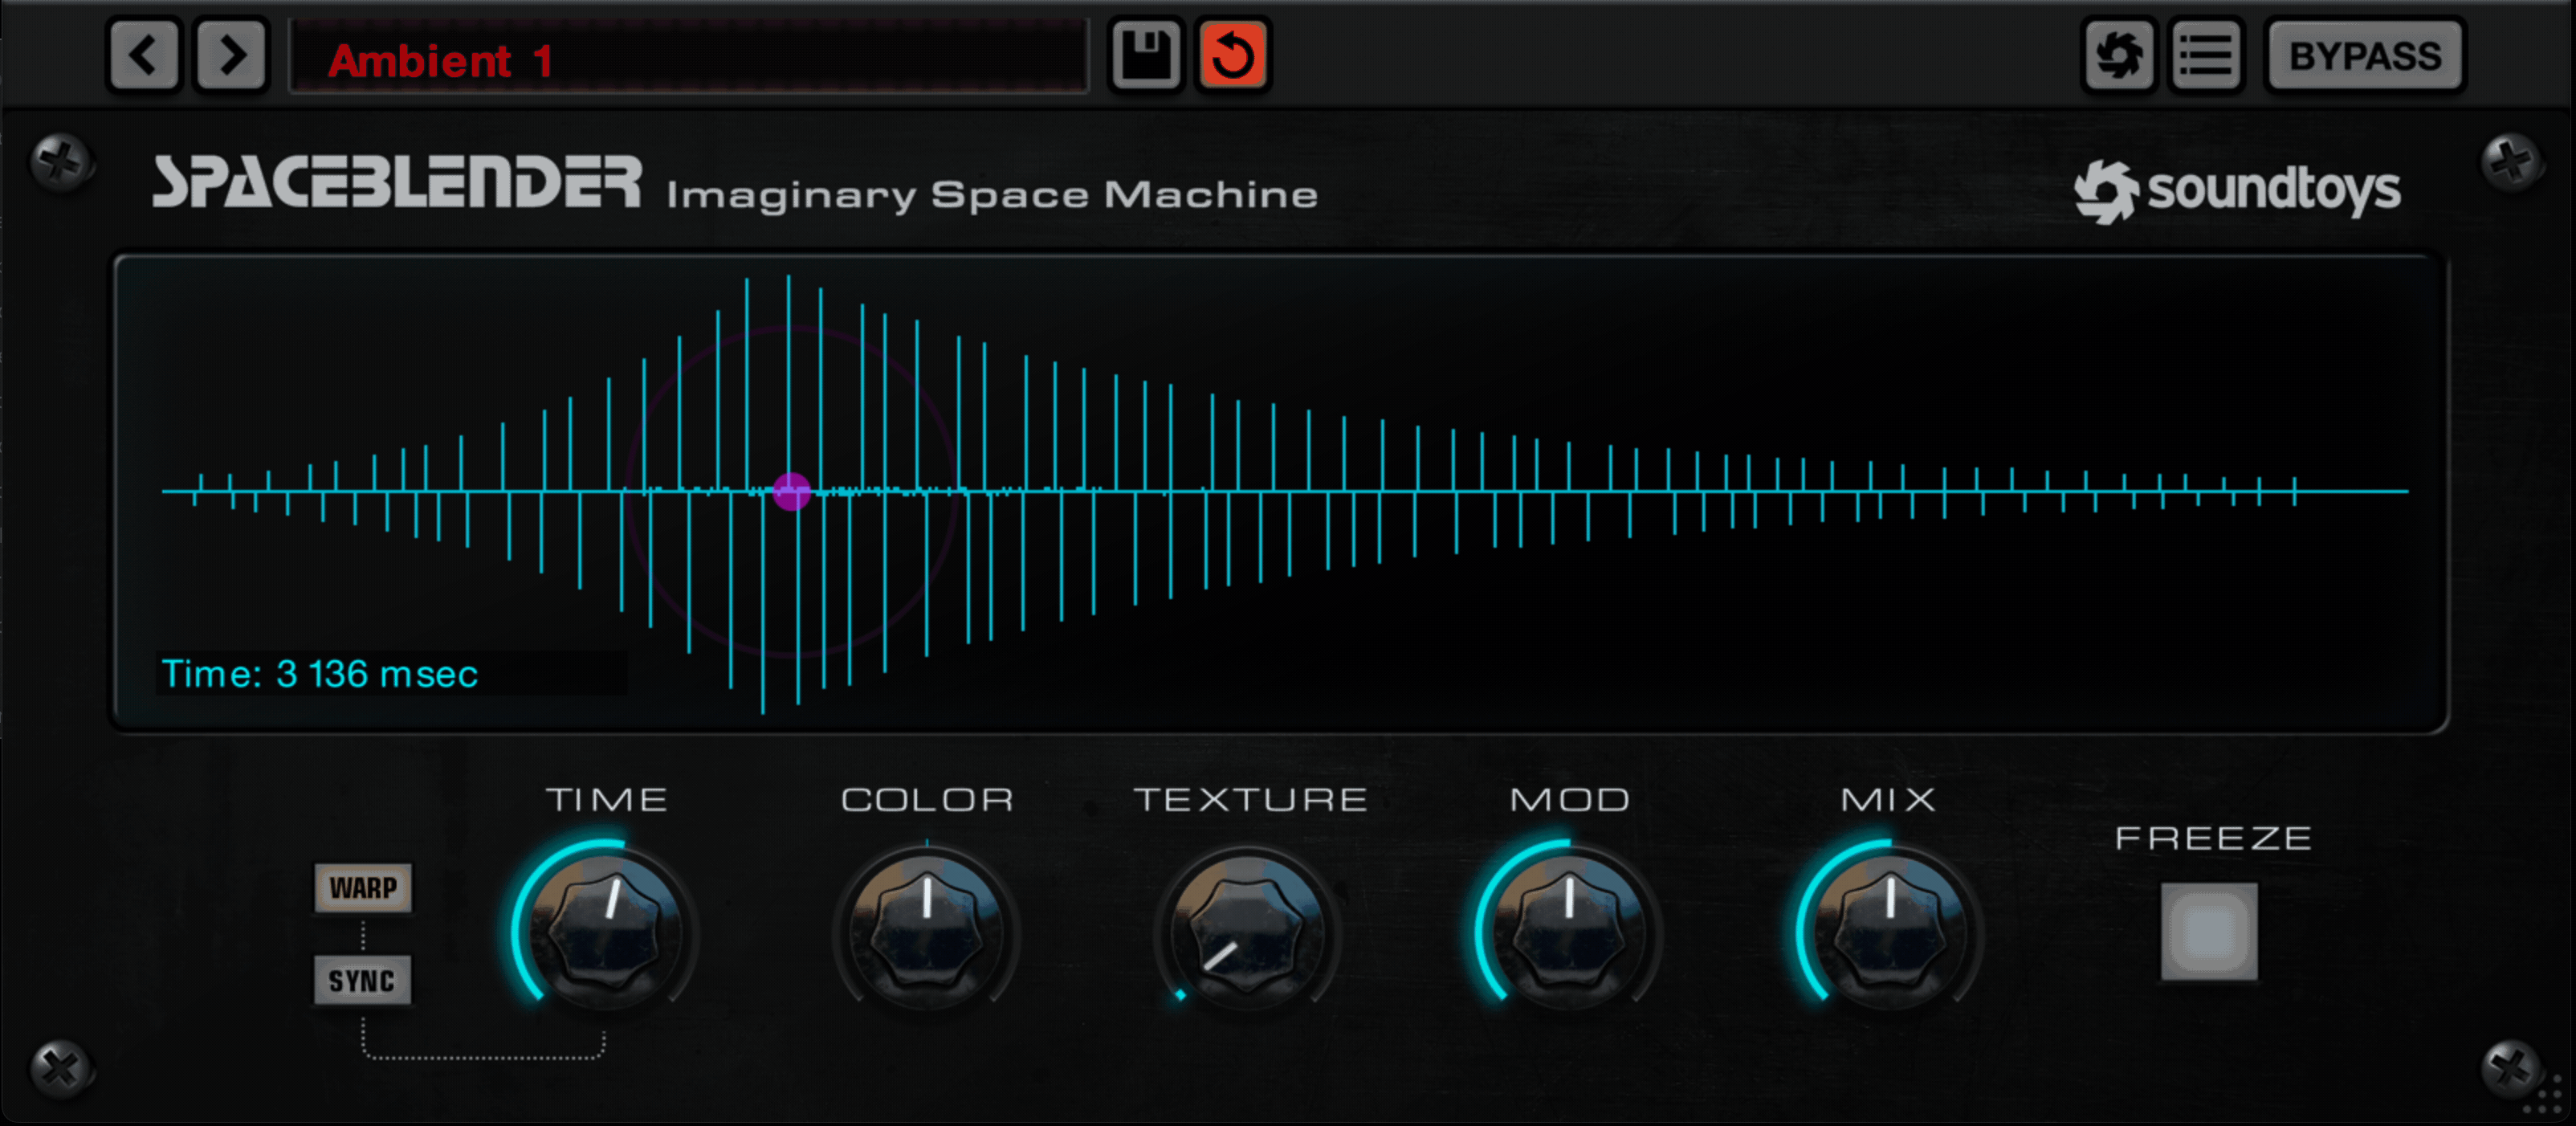Click the red revert preset icon
This screenshot has height=1126, width=2576.
coord(1232,55)
